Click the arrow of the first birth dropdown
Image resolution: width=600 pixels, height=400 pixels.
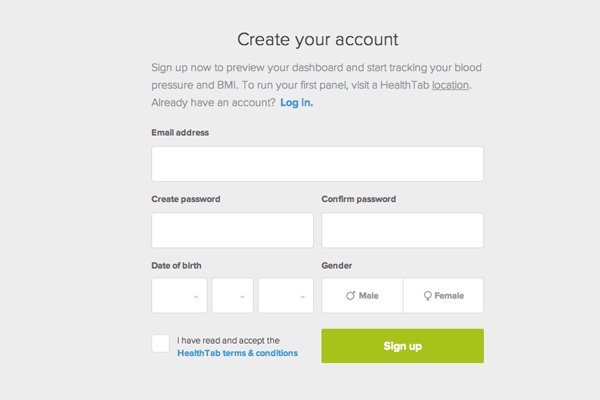click(196, 297)
